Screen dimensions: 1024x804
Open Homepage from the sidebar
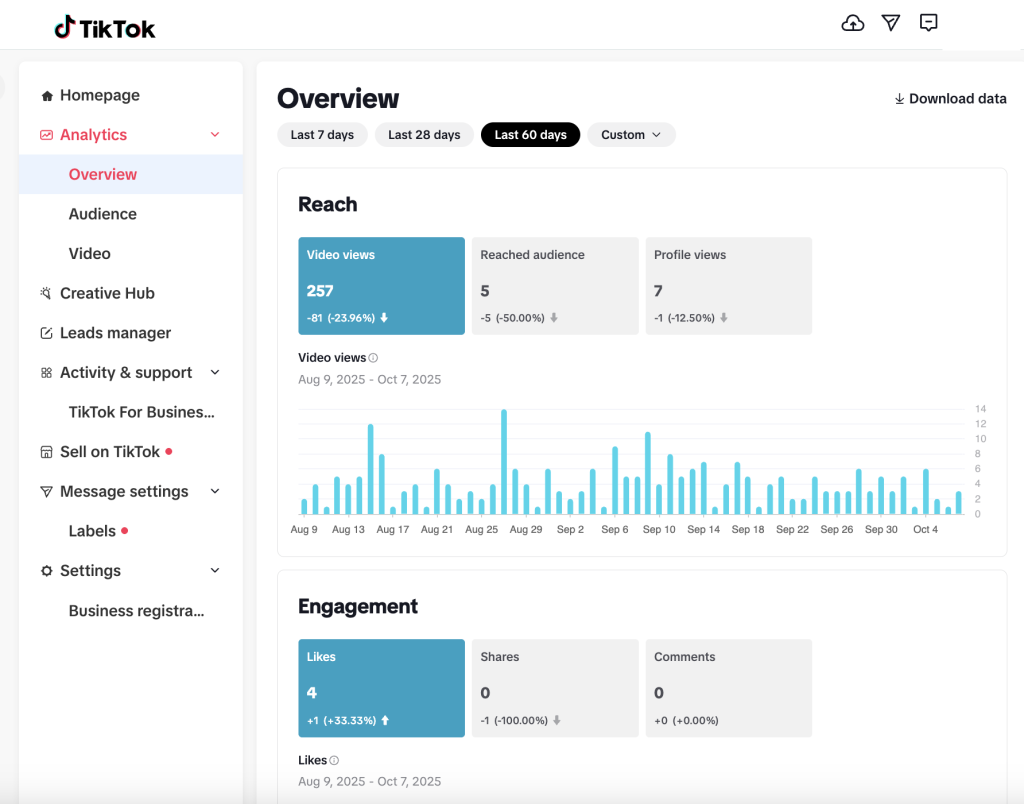pyautogui.click(x=99, y=96)
